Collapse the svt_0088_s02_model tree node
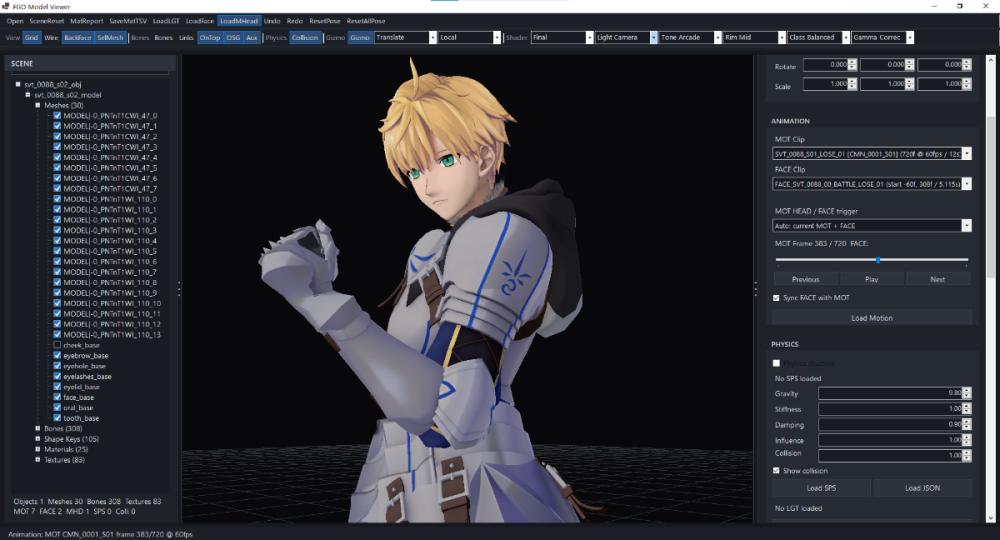Image resolution: width=1000 pixels, height=540 pixels. (x=28, y=94)
